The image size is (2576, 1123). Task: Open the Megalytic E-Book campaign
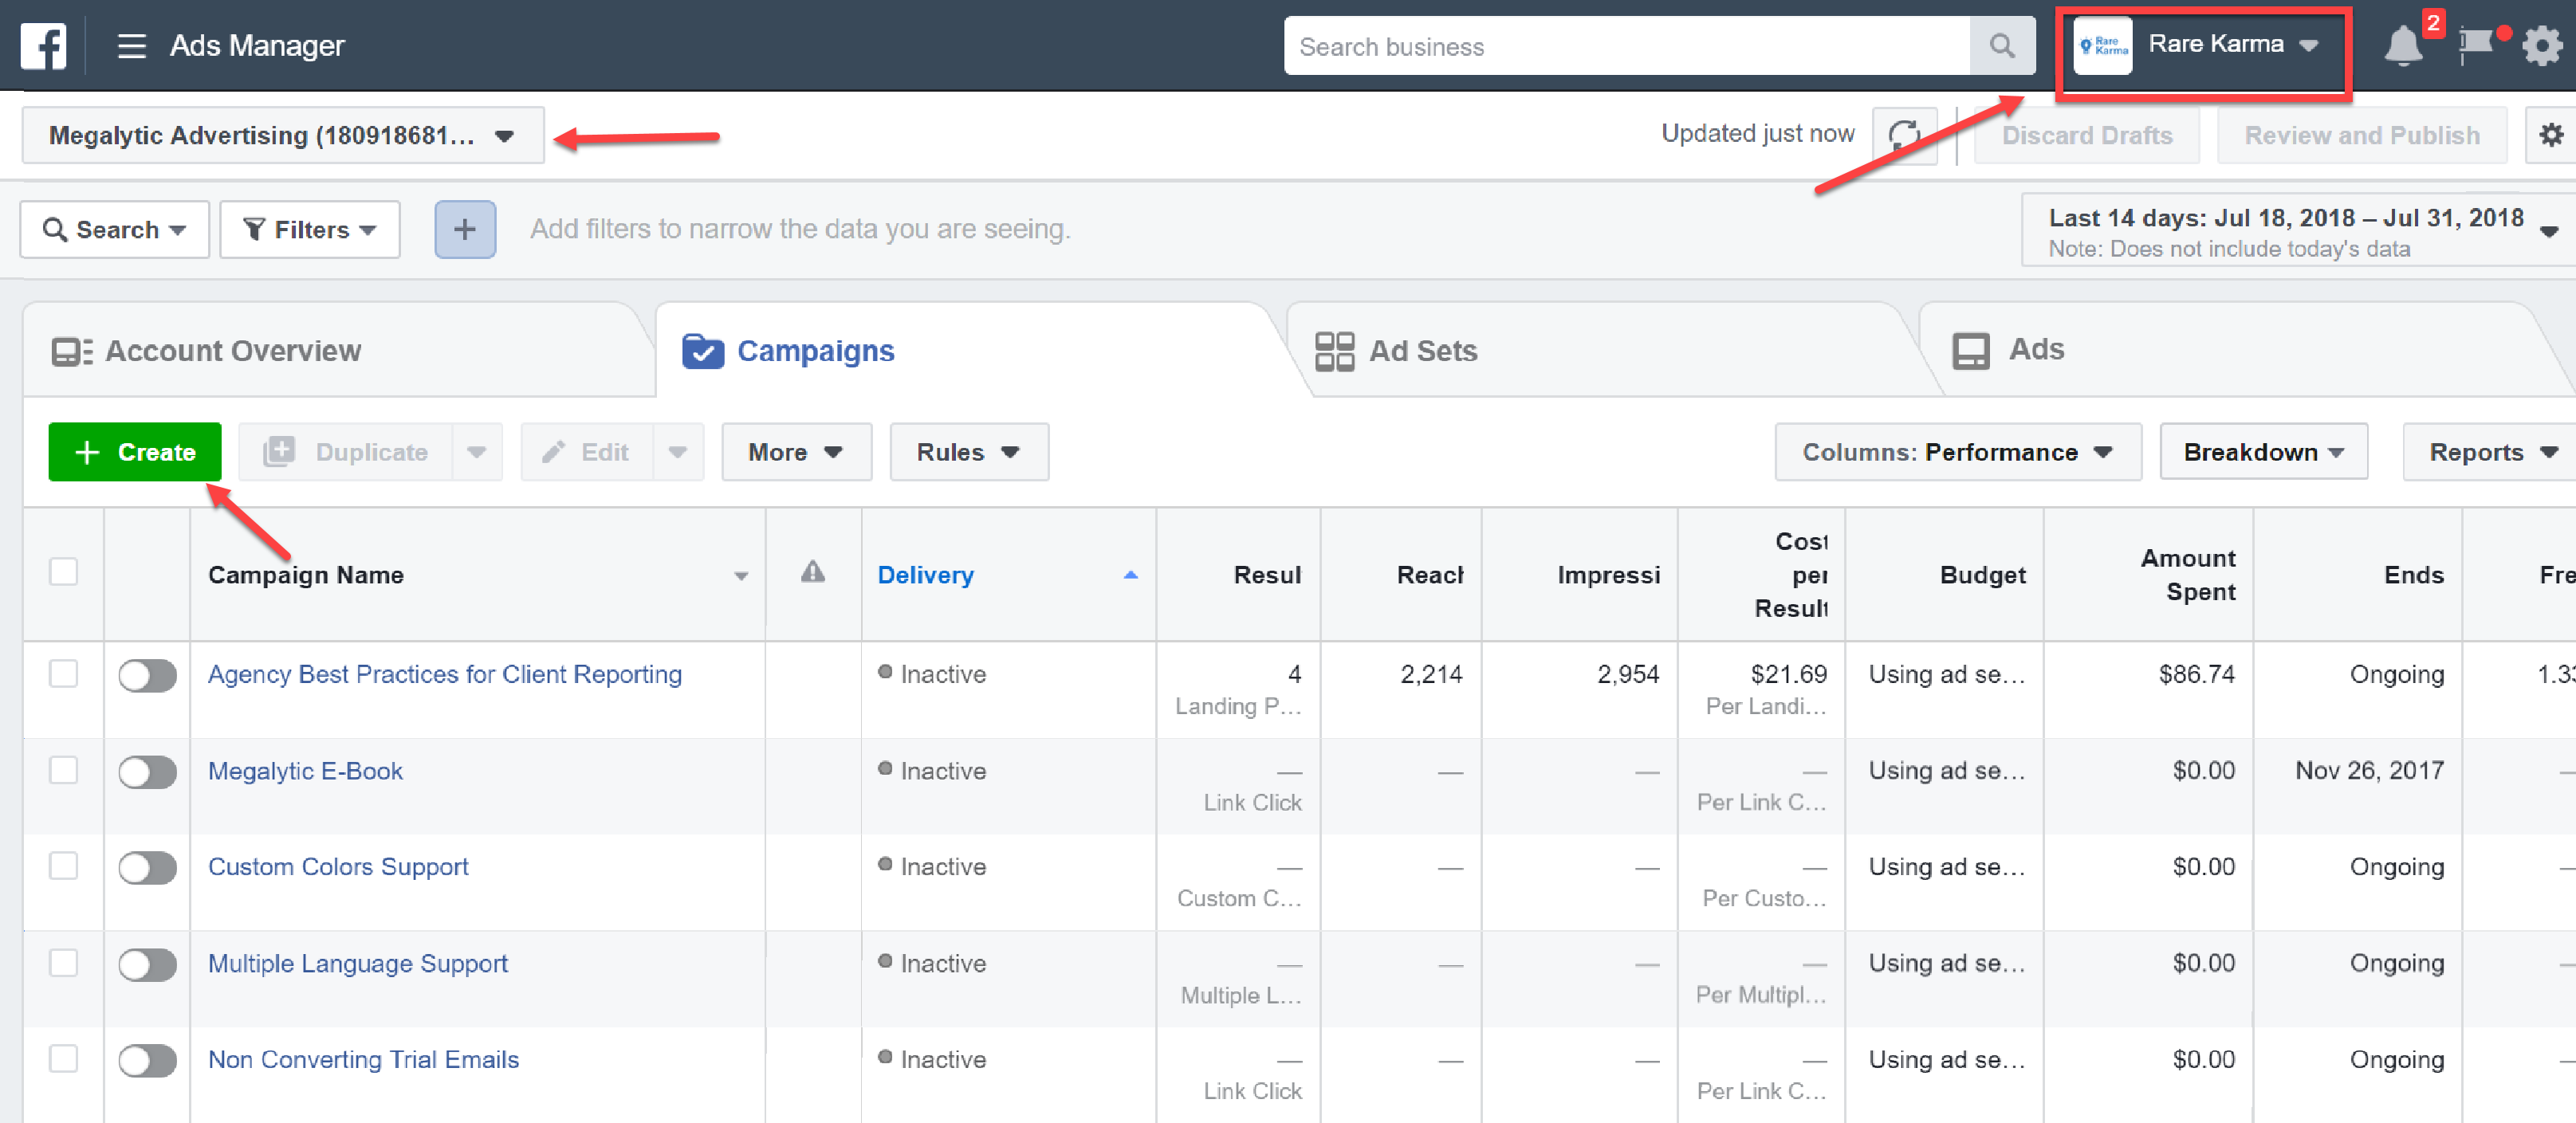click(x=305, y=770)
